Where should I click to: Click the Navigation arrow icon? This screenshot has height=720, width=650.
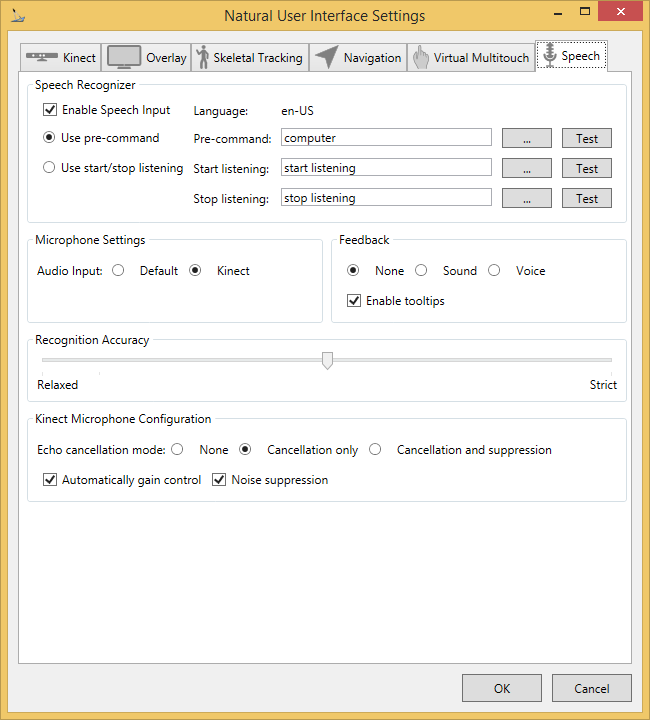point(326,57)
